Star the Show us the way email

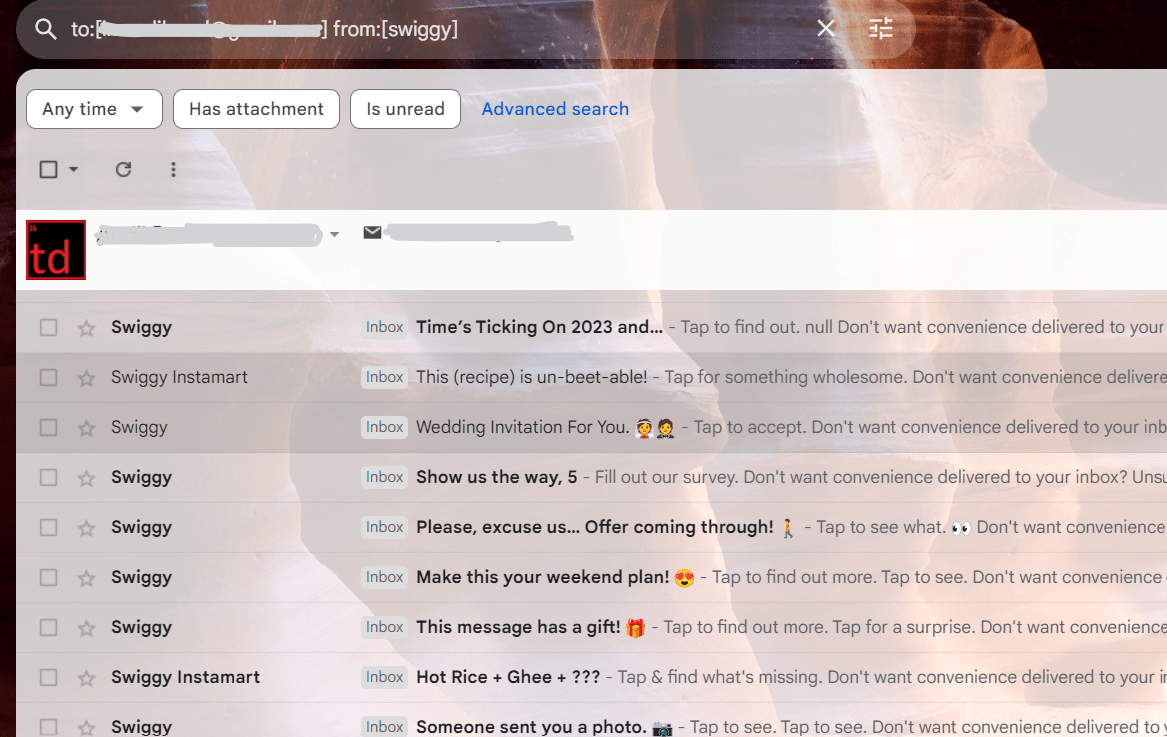pos(86,477)
